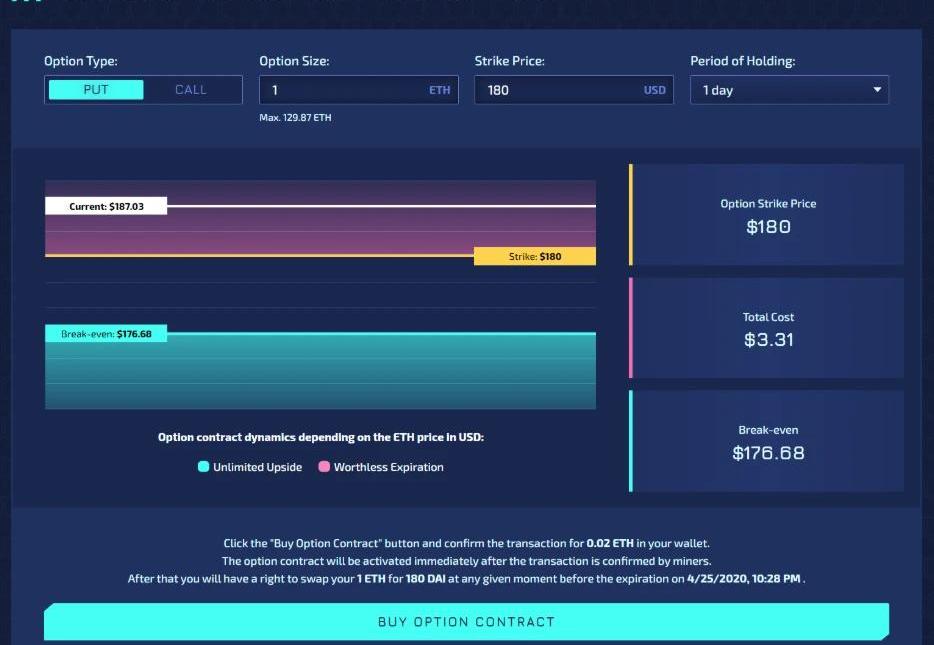Select the Option Strike Price $180 card

(x=767, y=215)
